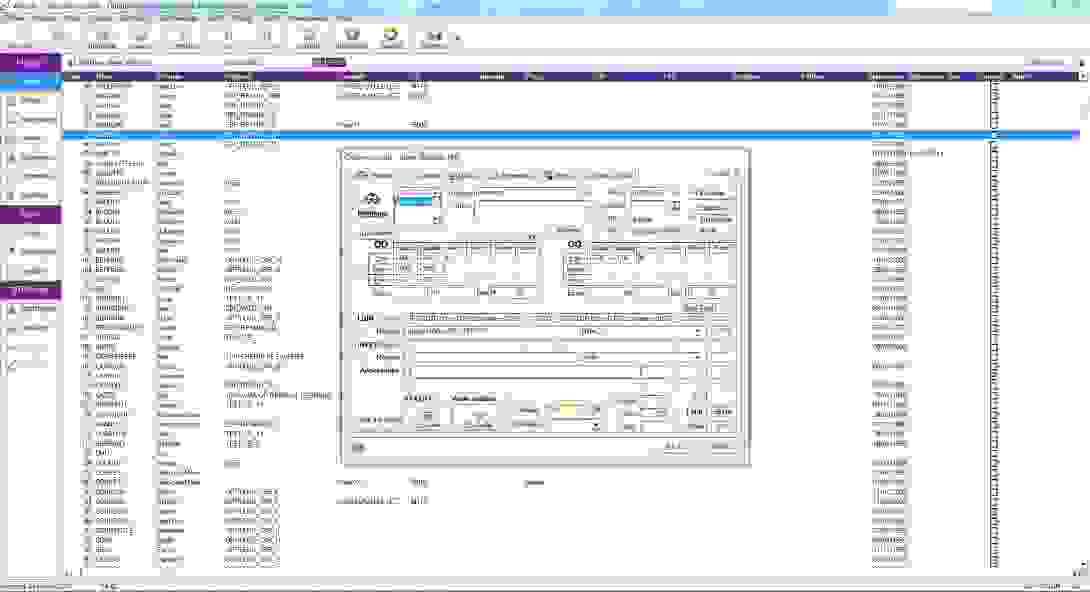1090x592 pixels.
Task: Click the cyan highlighted item in the left sidebar
Action: point(31,83)
